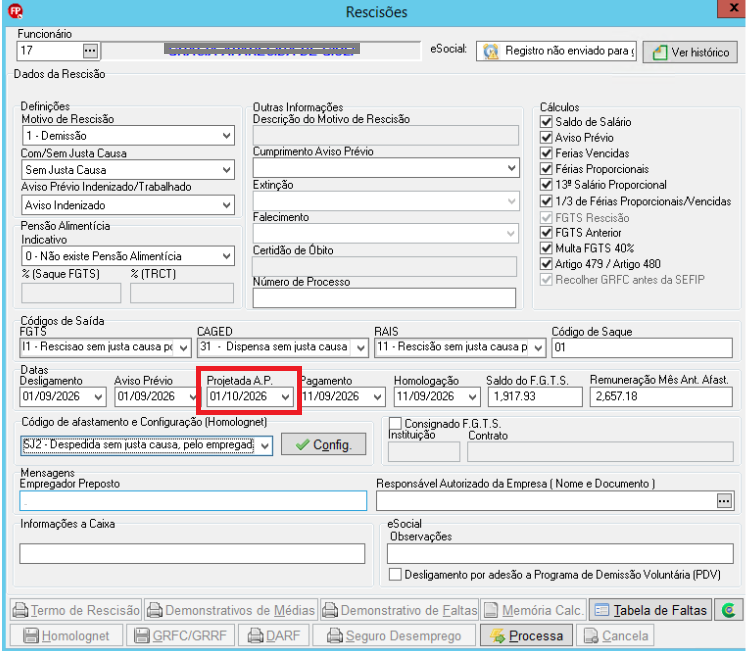Open Aviso Prévio Indenizado/Trabalhado dropdown
This screenshot has height=655, width=749.
point(226,205)
